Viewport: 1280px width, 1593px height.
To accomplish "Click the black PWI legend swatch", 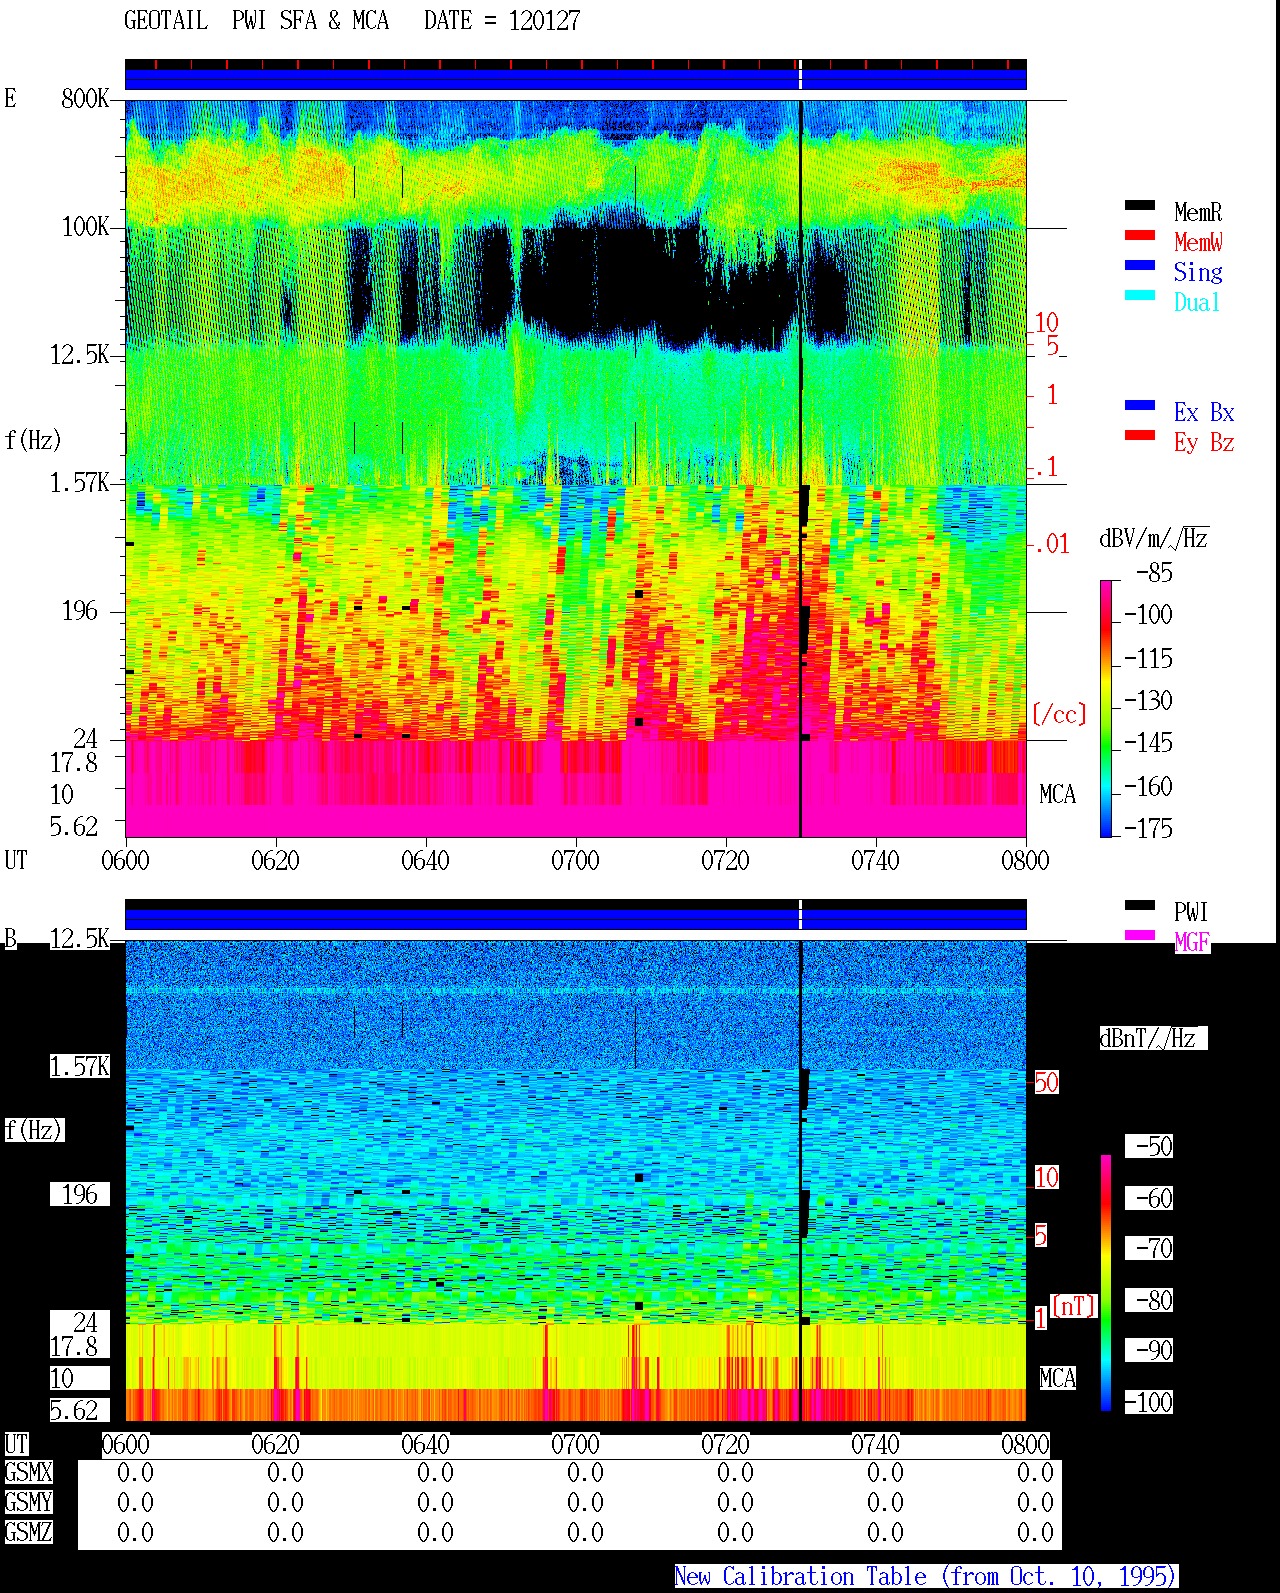I will 1140,905.
